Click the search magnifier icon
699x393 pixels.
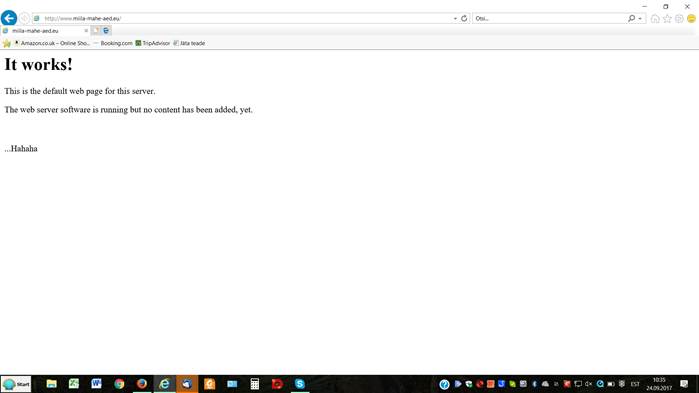point(631,18)
